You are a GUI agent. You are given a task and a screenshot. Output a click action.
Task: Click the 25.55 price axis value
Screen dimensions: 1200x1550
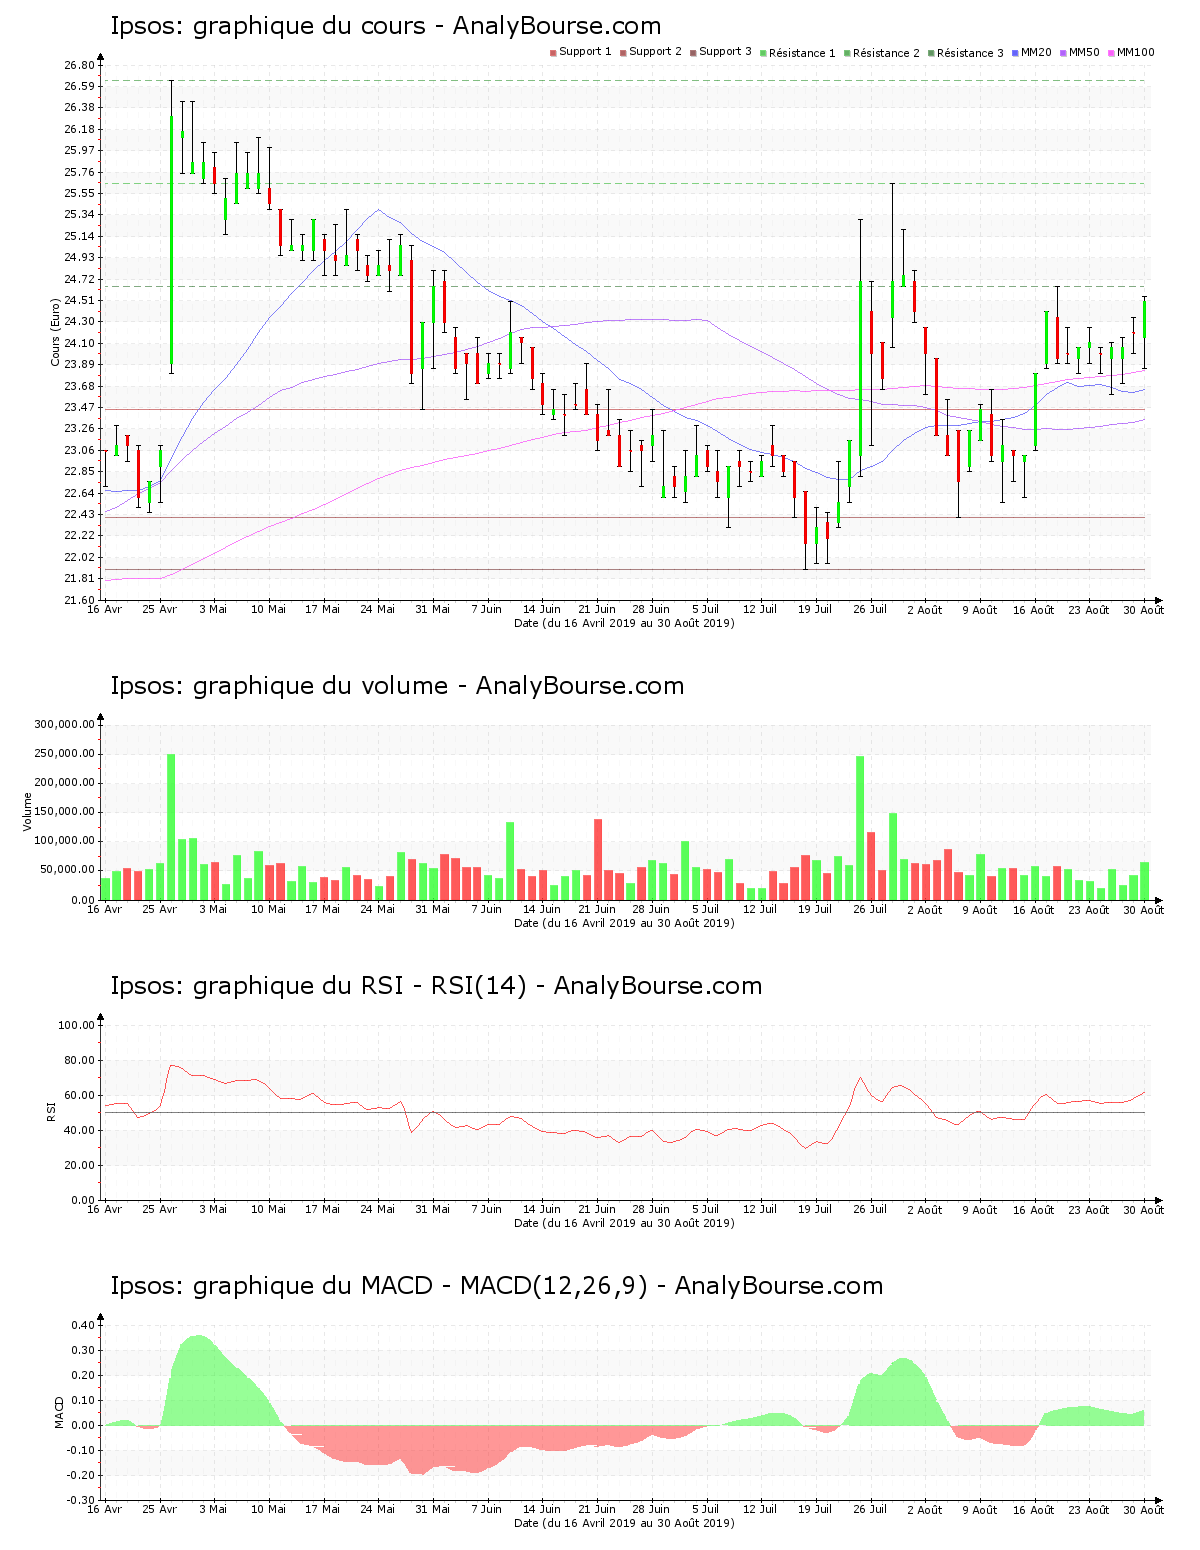click(x=79, y=193)
